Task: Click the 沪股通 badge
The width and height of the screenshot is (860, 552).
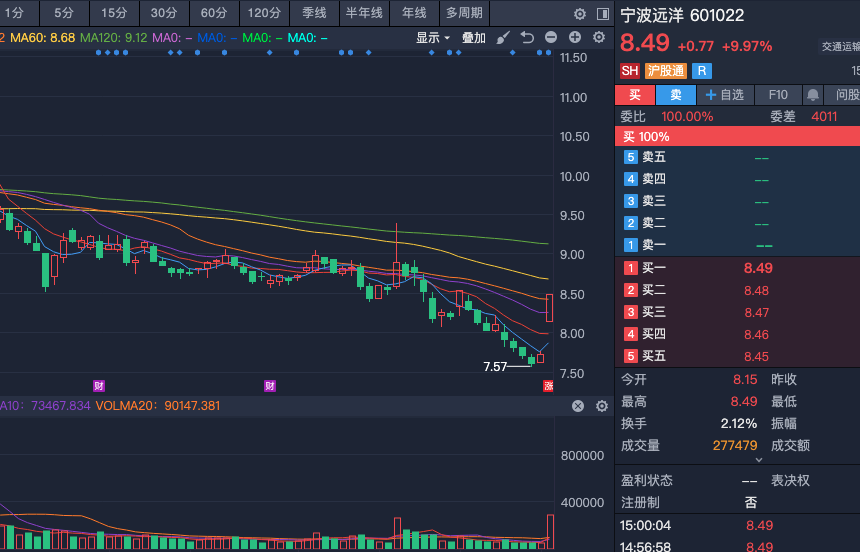Action: 665,71
